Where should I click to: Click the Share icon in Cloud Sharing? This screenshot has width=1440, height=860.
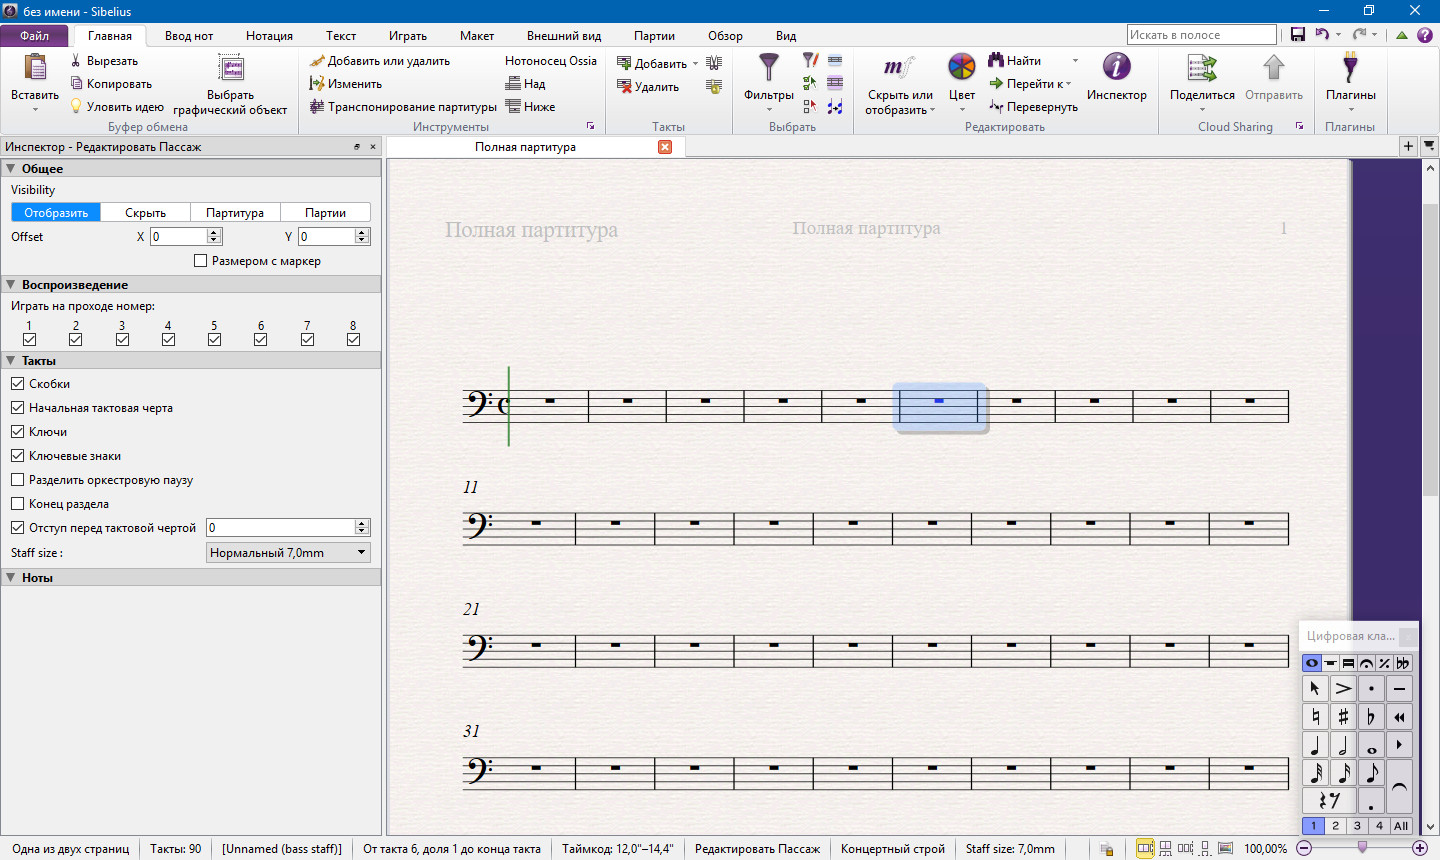click(1201, 68)
